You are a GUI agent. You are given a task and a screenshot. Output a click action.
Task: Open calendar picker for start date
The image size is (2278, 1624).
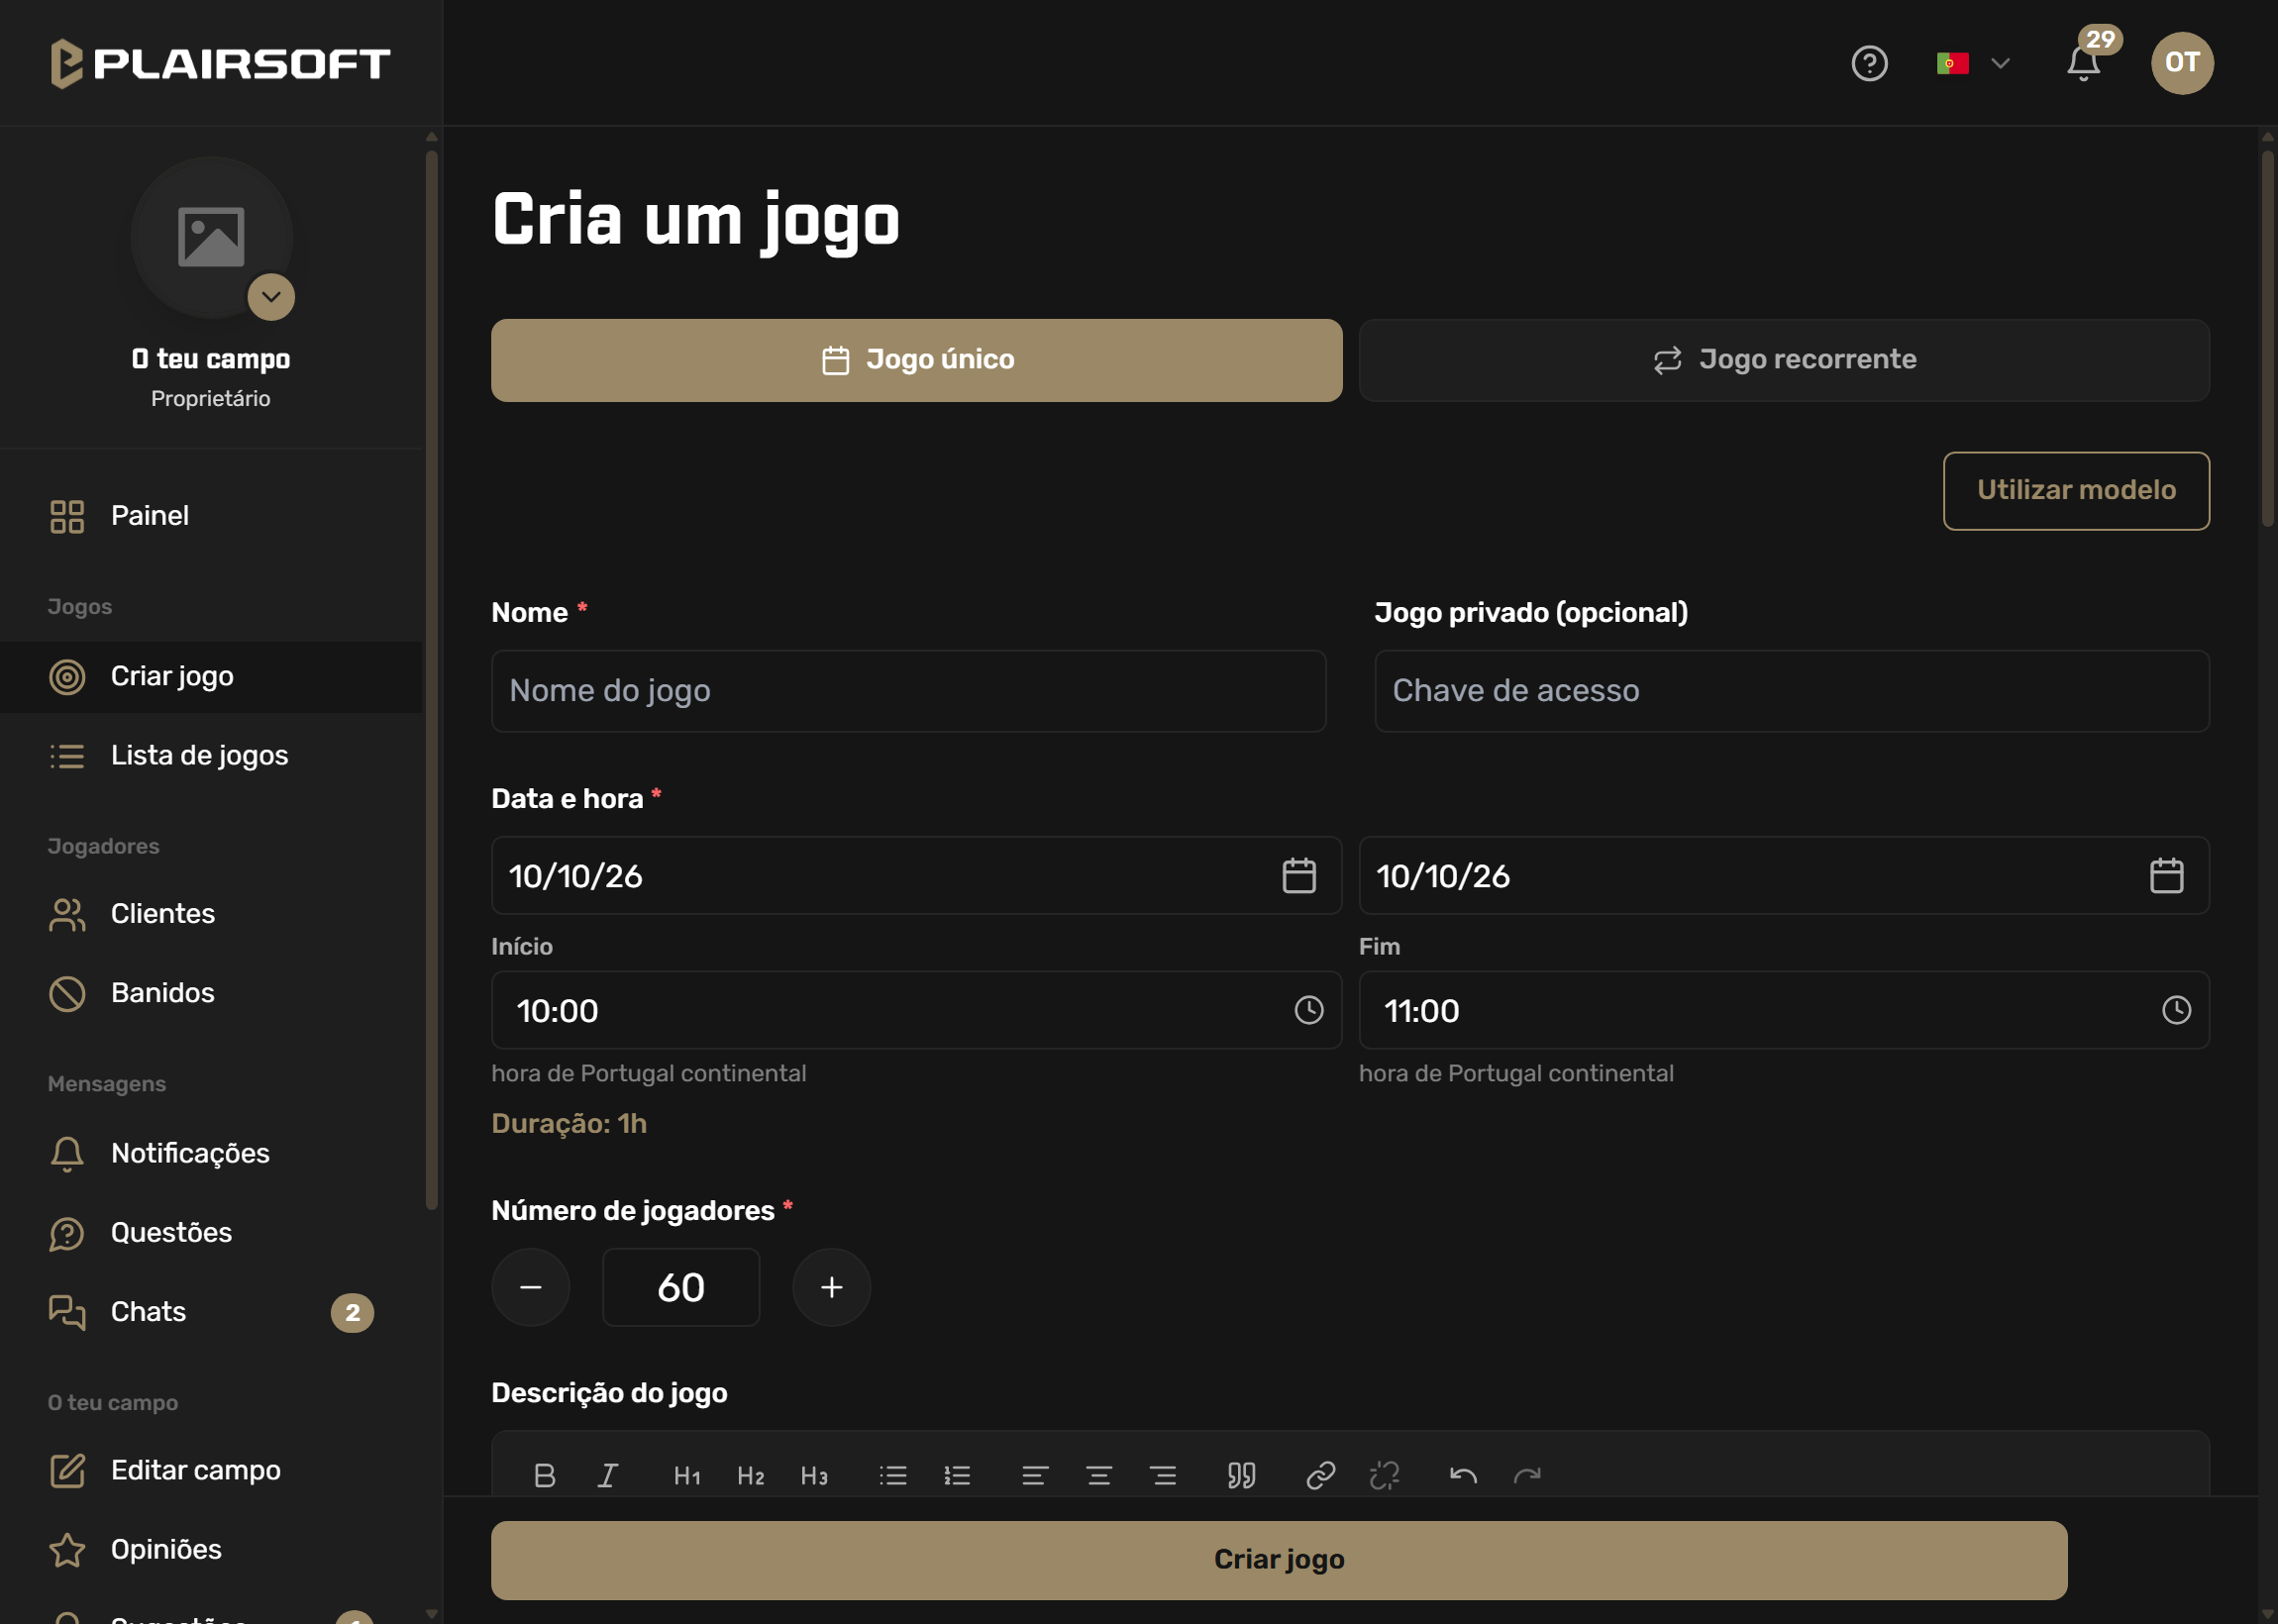point(1299,876)
